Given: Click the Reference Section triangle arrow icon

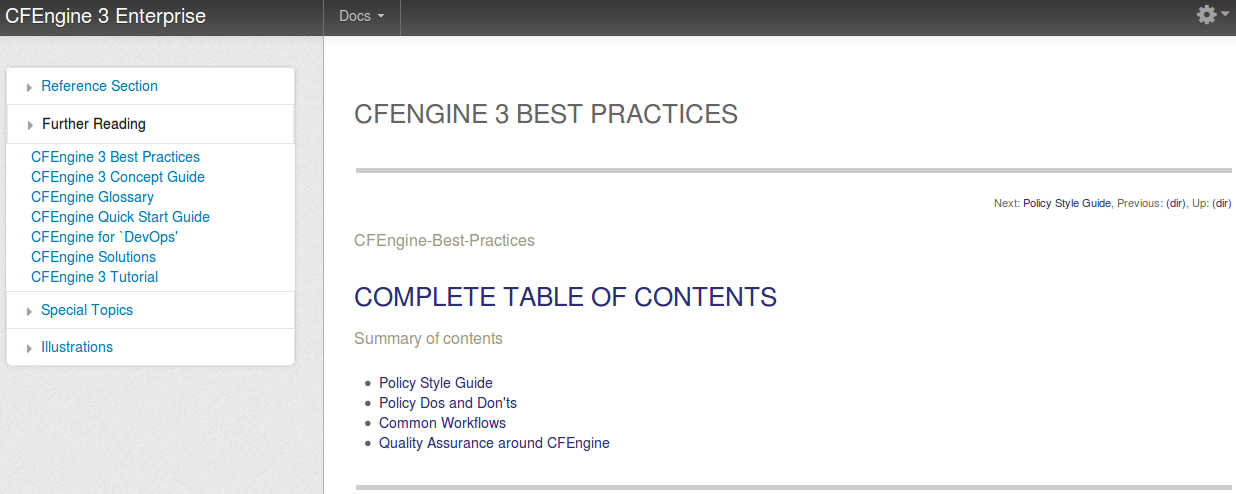Looking at the screenshot, I should click(30, 88).
